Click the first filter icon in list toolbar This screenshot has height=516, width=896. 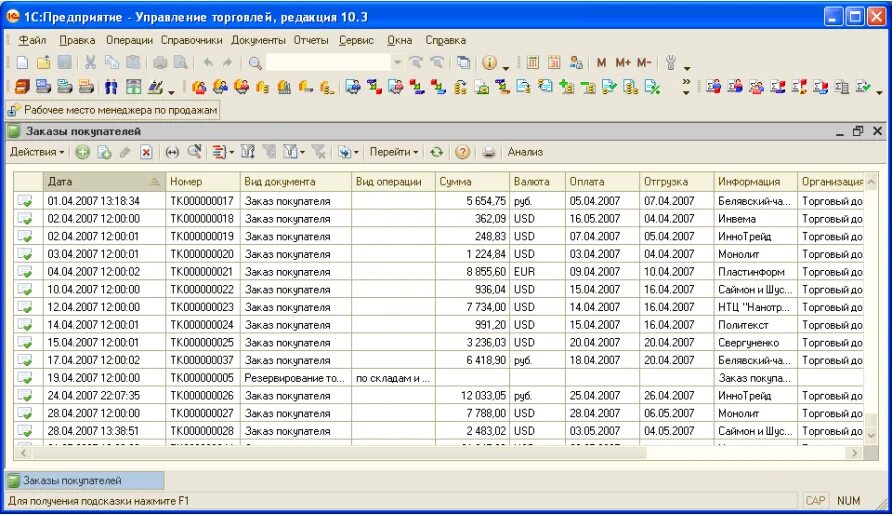247,152
